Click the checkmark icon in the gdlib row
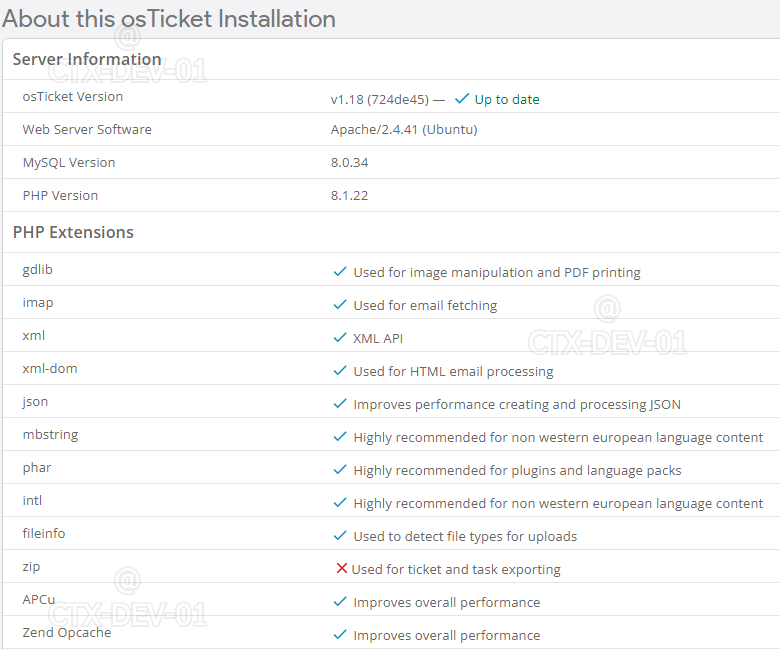This screenshot has height=650, width=780. tap(340, 272)
